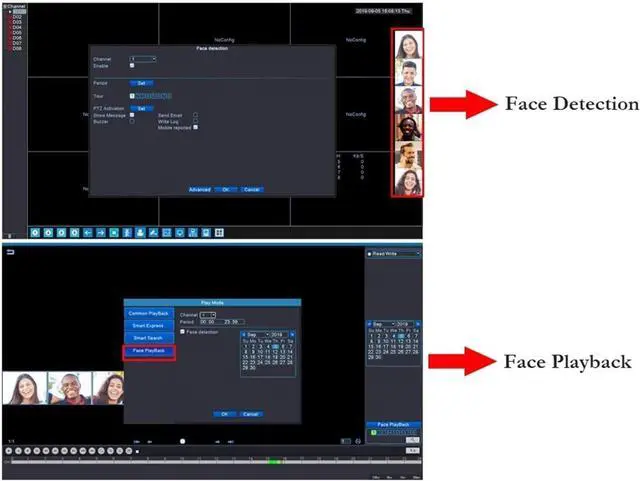Go to next month in Play Mode calendar
Viewport: 640px width, 481px height.
[292, 334]
